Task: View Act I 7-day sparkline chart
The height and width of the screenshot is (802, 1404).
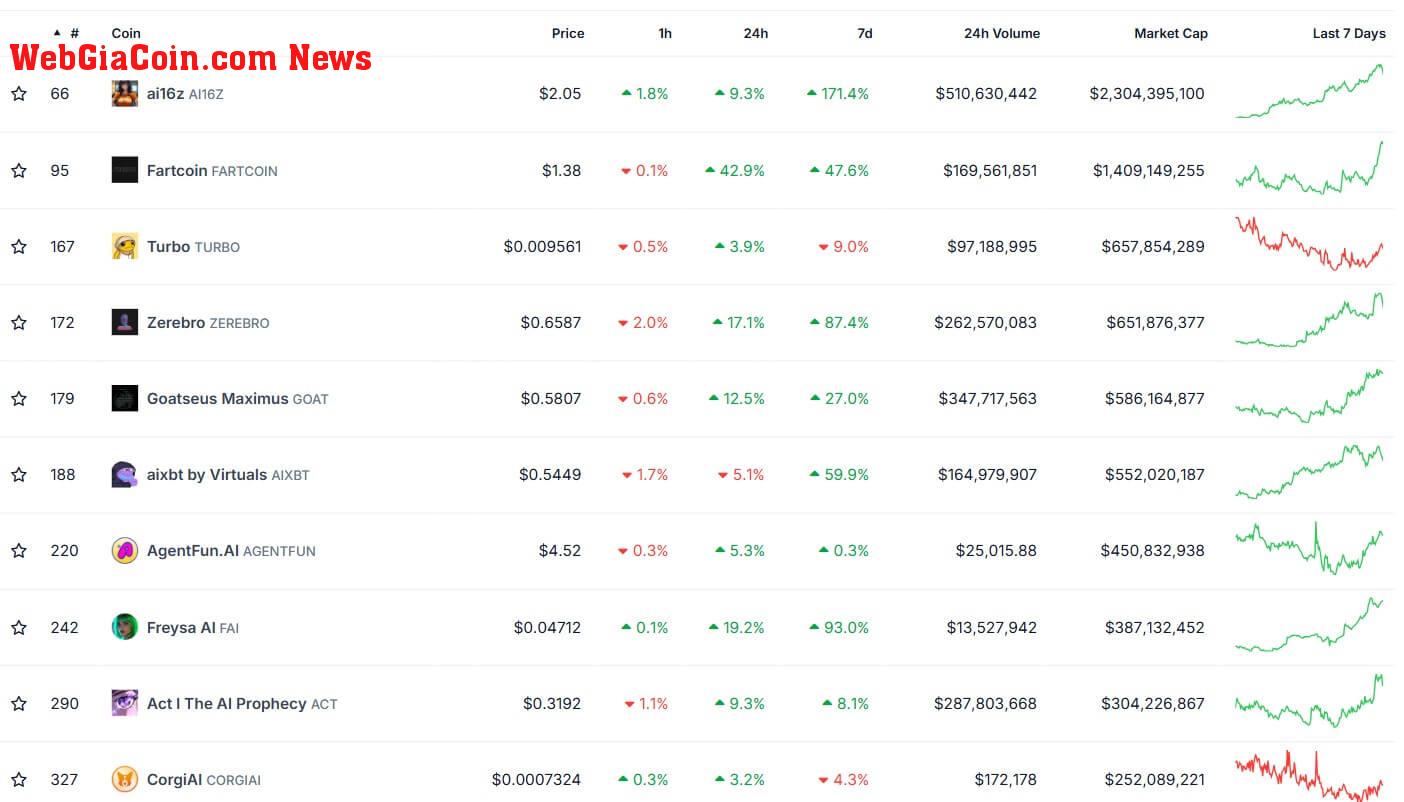Action: pos(1310,701)
